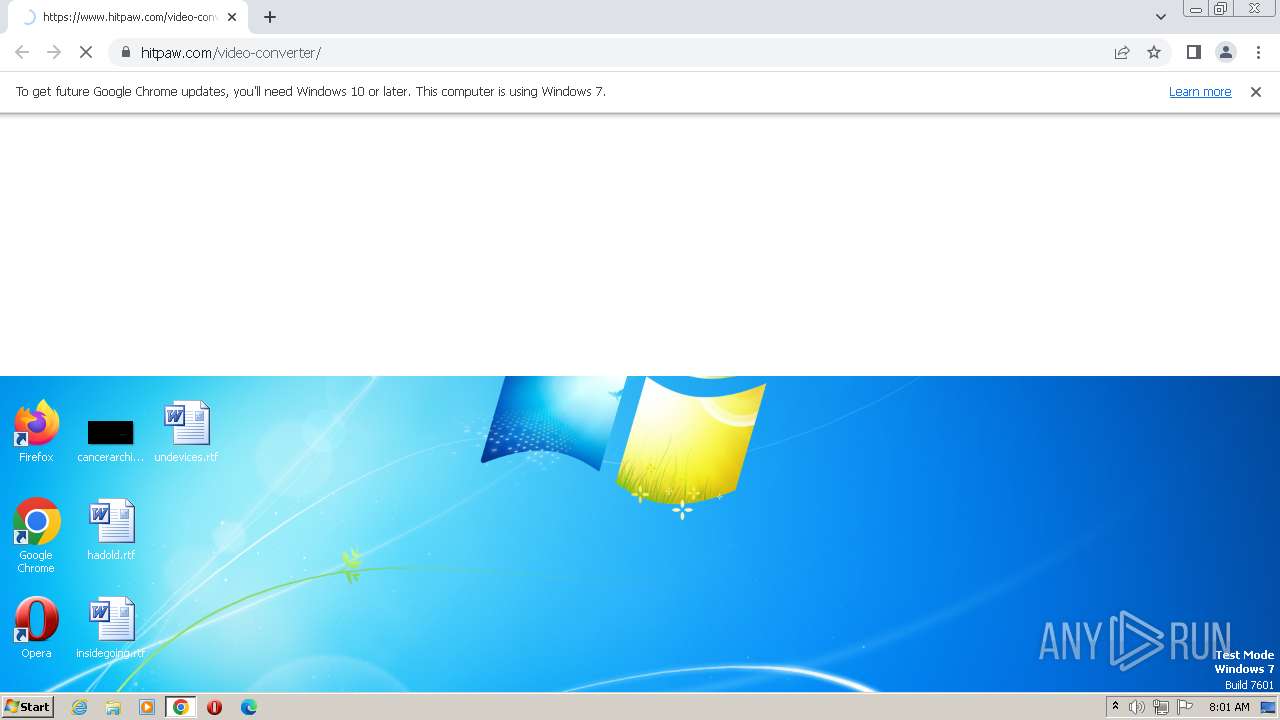Select undevices.rtf desktop file
Screen dimensions: 1280x720
tap(186, 432)
